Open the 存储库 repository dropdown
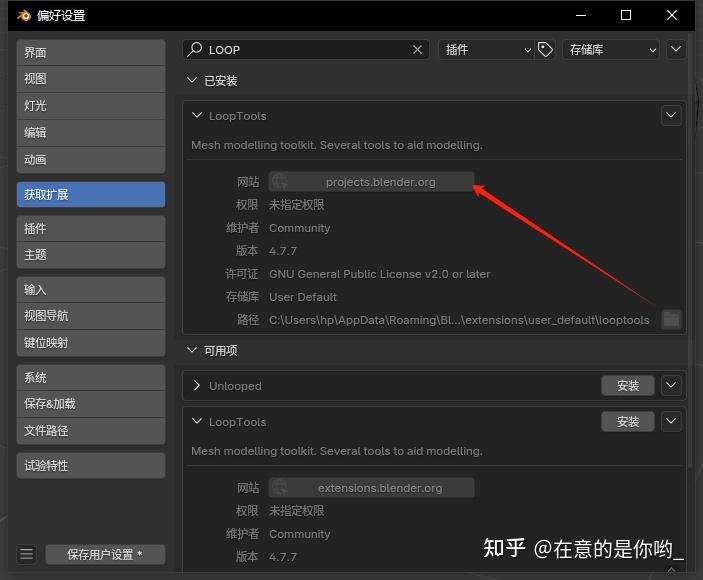 [611, 49]
